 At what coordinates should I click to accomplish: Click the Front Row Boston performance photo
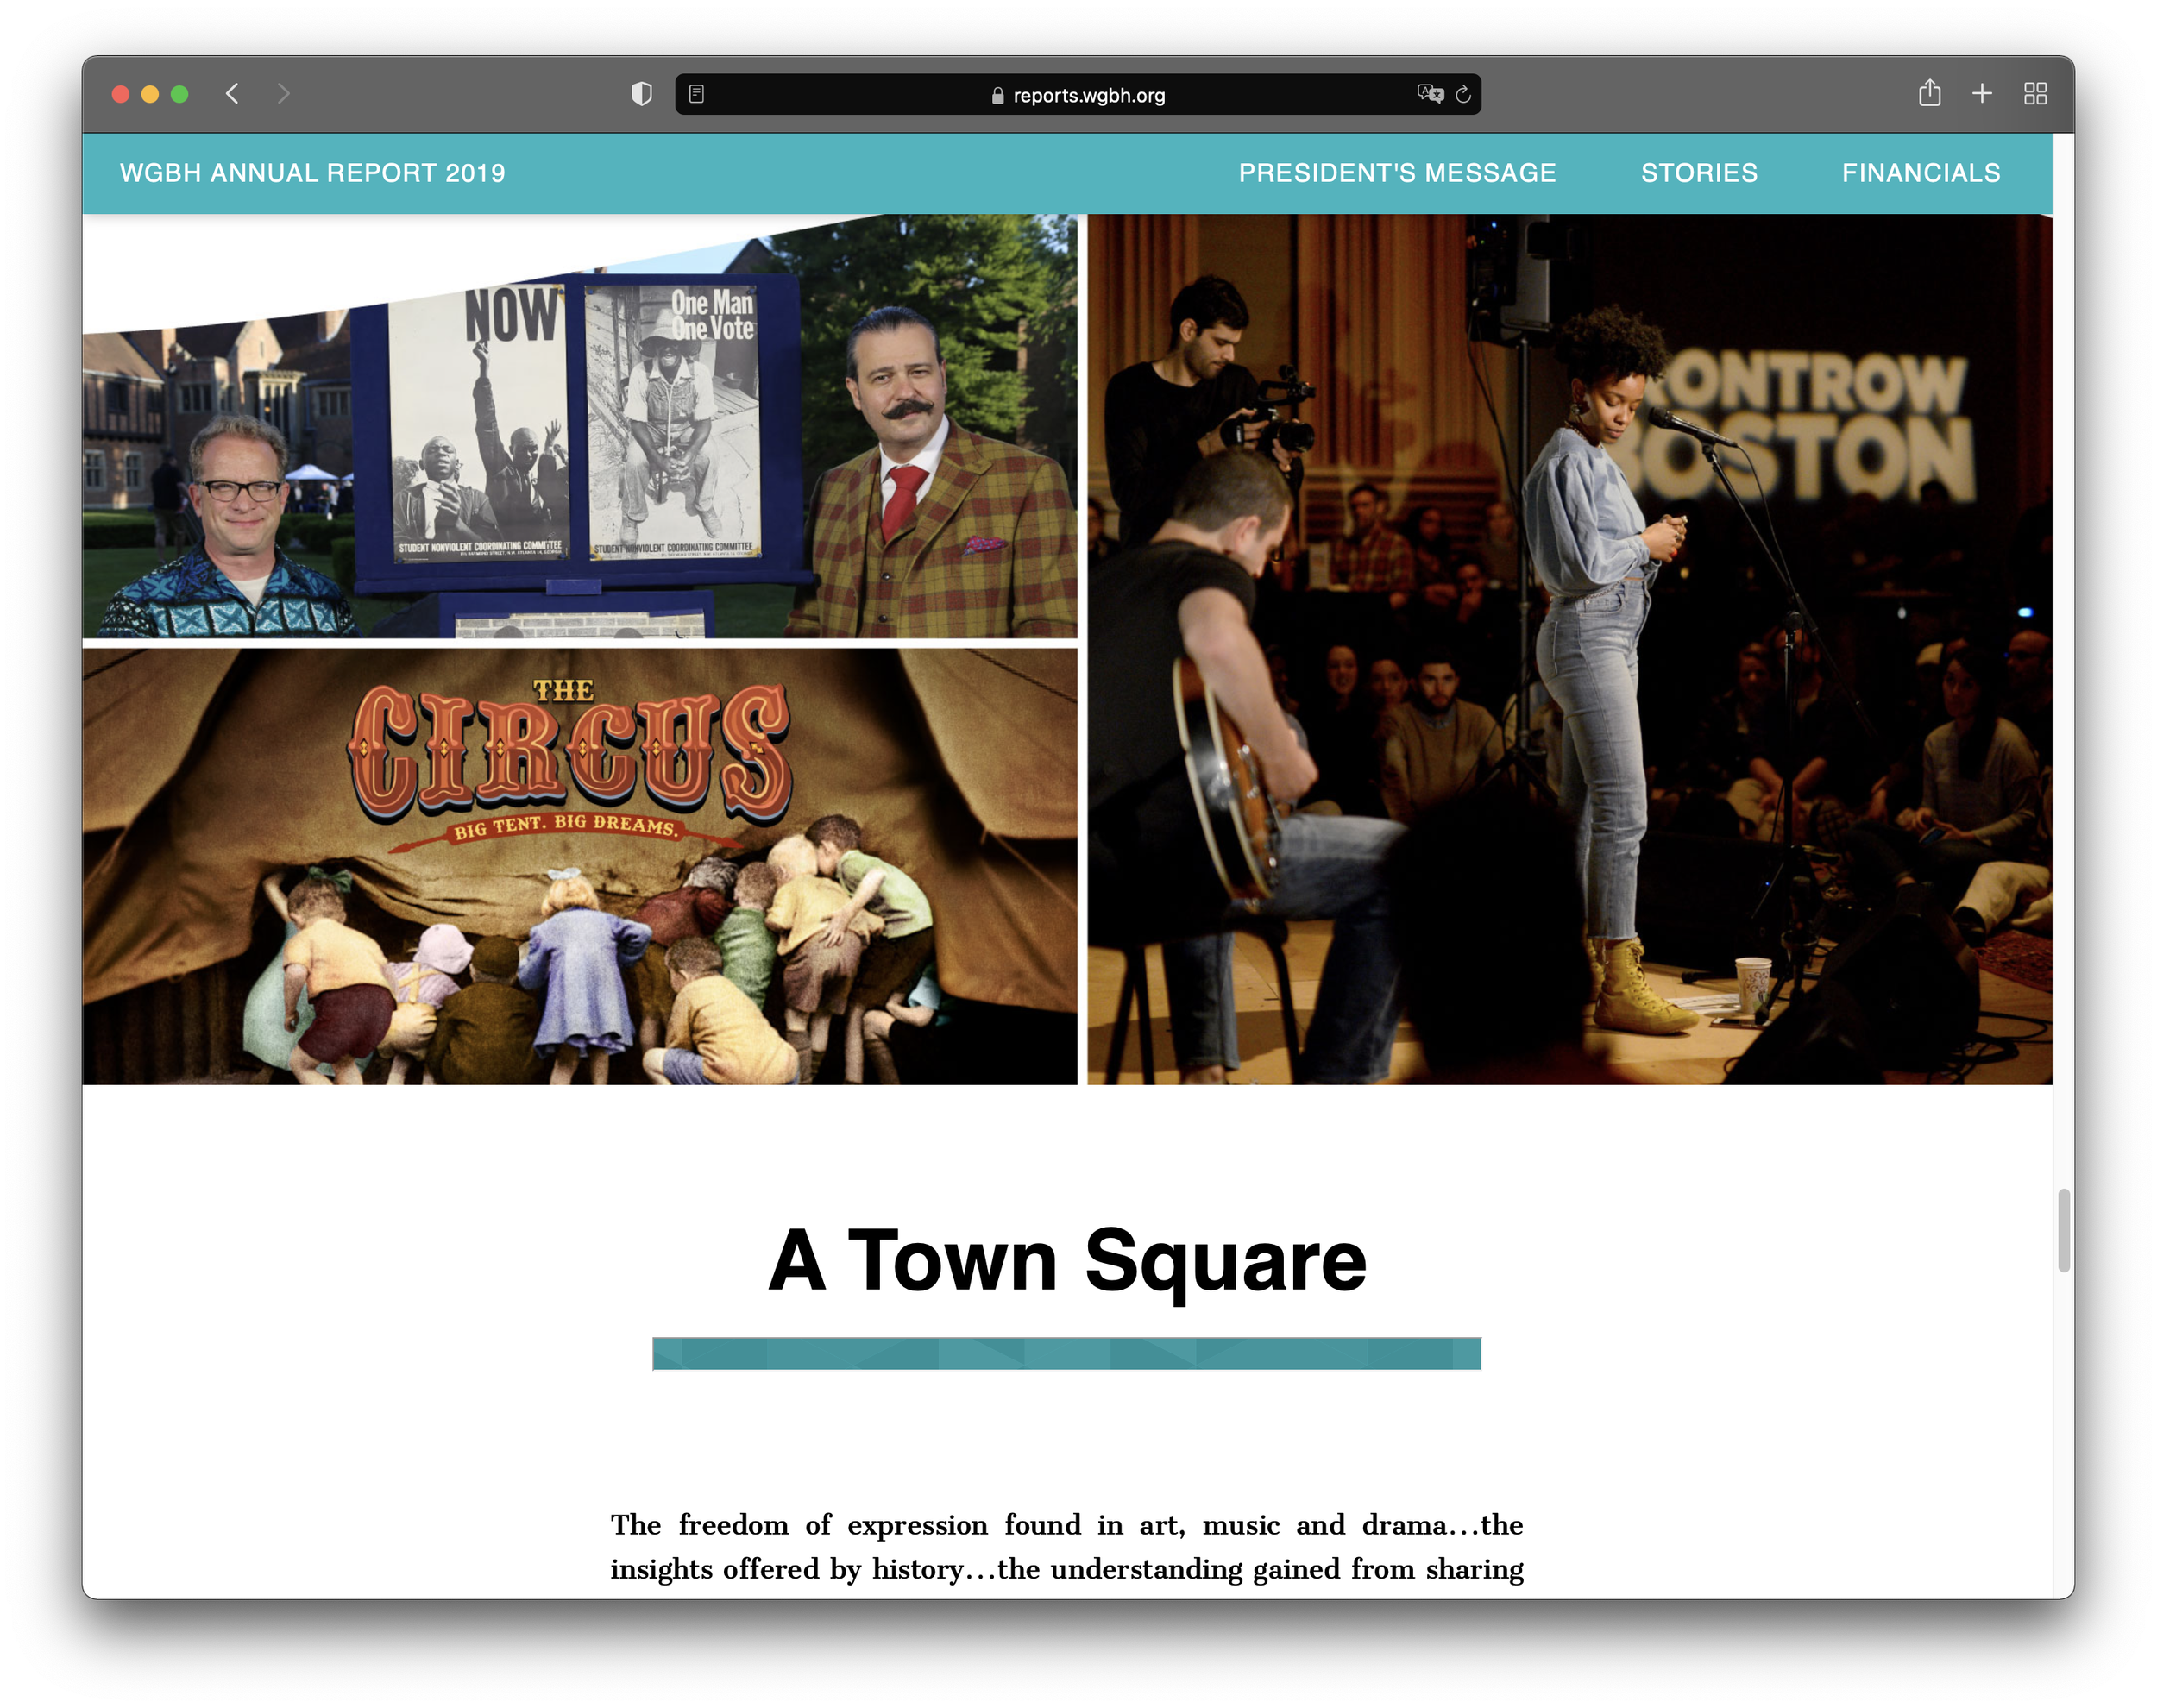coord(1569,650)
